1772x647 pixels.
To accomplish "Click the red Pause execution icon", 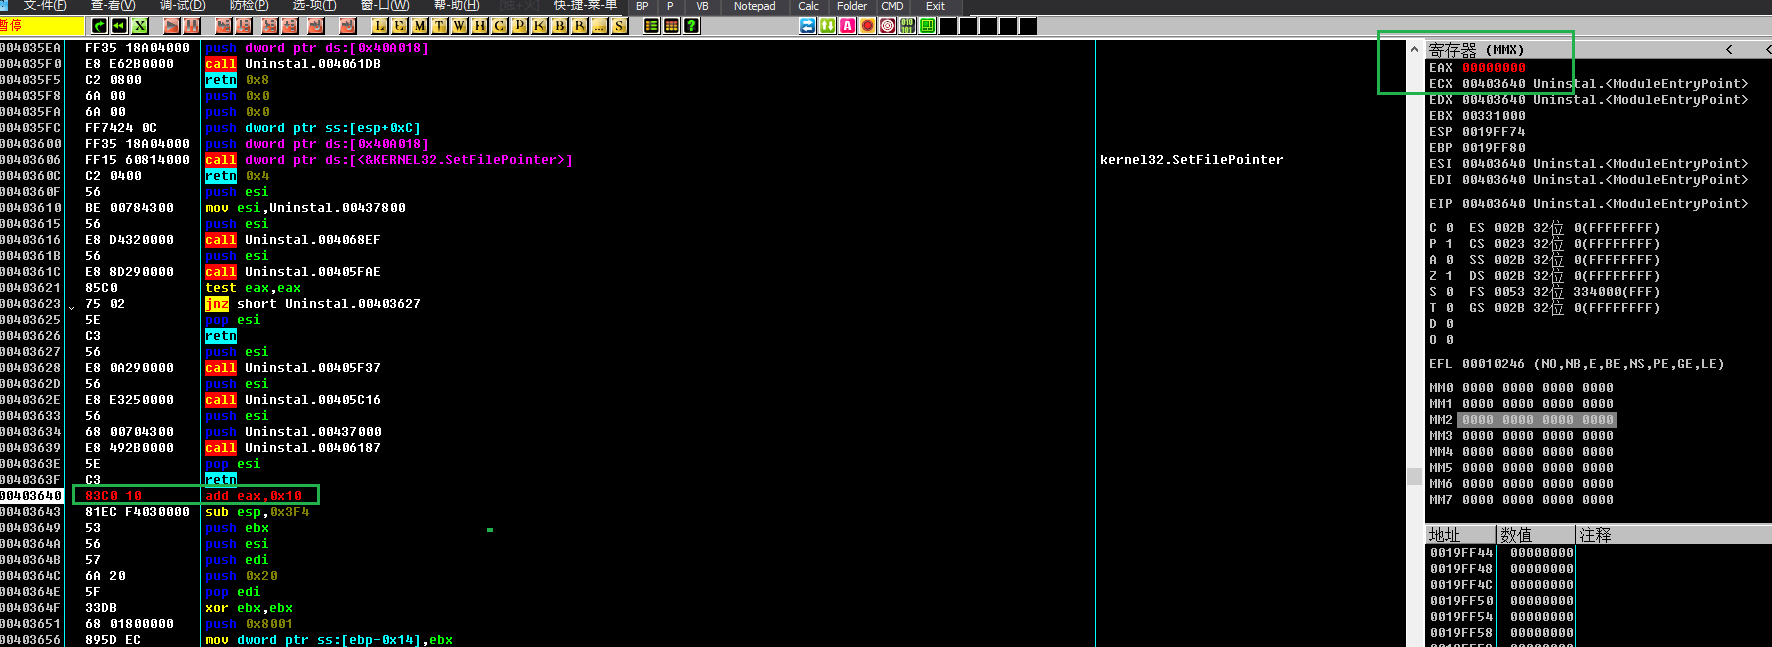I will (192, 26).
